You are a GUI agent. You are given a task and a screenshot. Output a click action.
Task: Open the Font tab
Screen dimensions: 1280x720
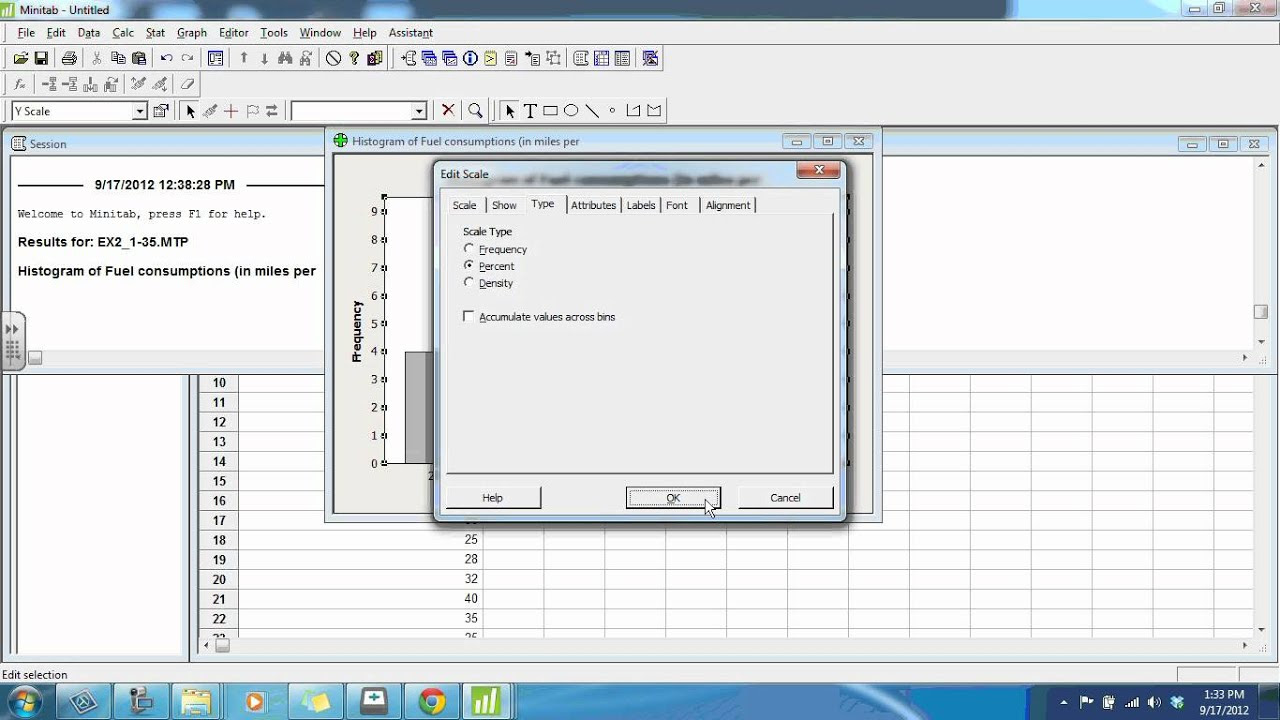coord(677,205)
